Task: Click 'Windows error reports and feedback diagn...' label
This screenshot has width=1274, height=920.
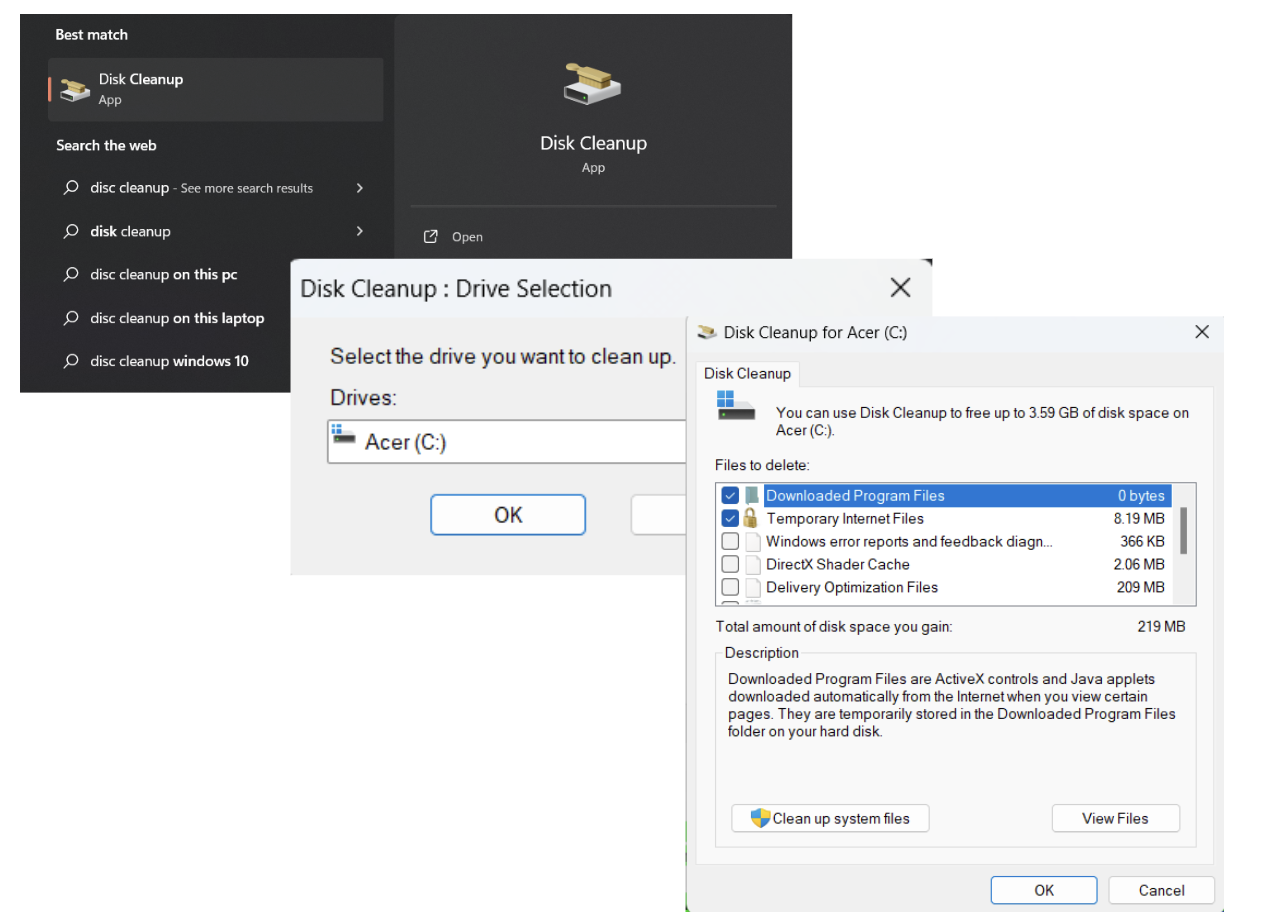Action: 909,541
